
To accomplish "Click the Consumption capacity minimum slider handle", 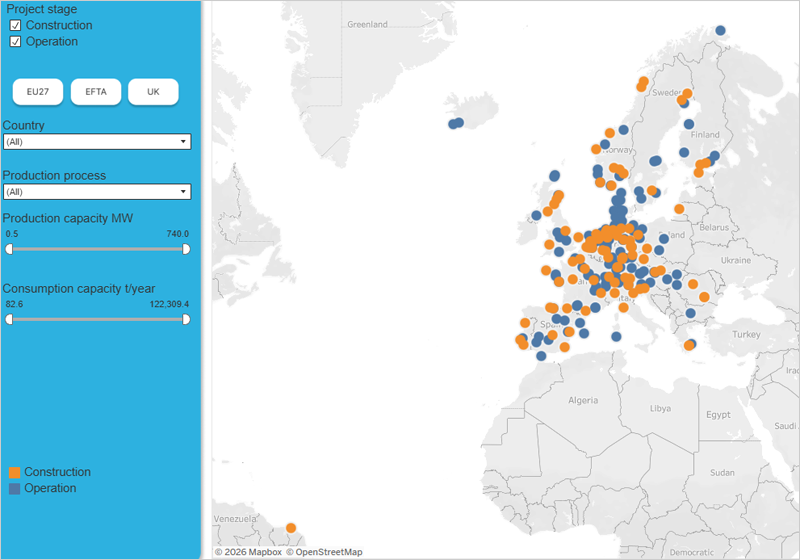I will (9, 319).
